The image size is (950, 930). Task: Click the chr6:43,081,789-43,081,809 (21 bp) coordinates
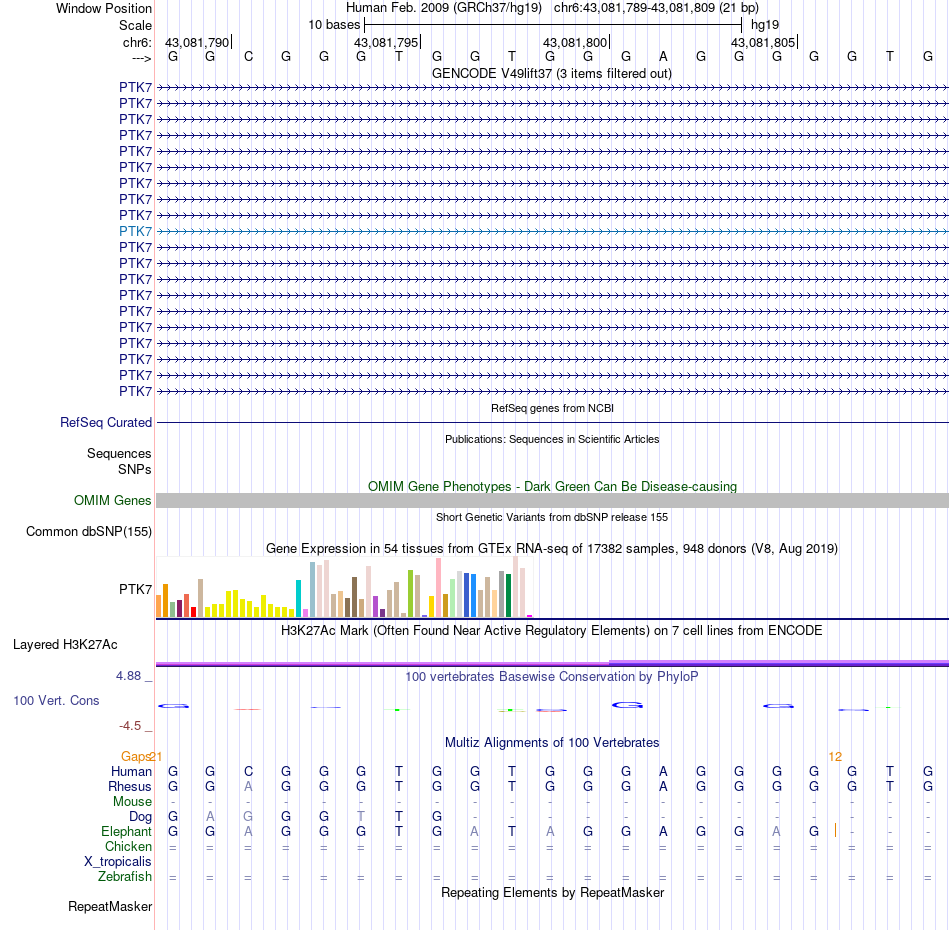[x=656, y=8]
